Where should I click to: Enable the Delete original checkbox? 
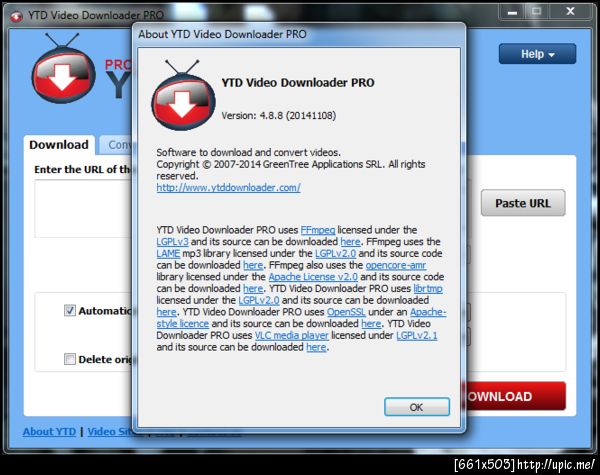coord(70,359)
